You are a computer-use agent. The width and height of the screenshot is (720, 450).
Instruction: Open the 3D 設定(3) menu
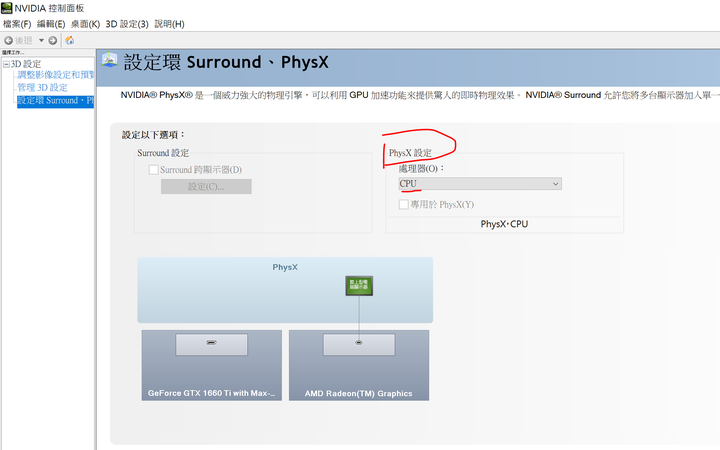pos(127,24)
